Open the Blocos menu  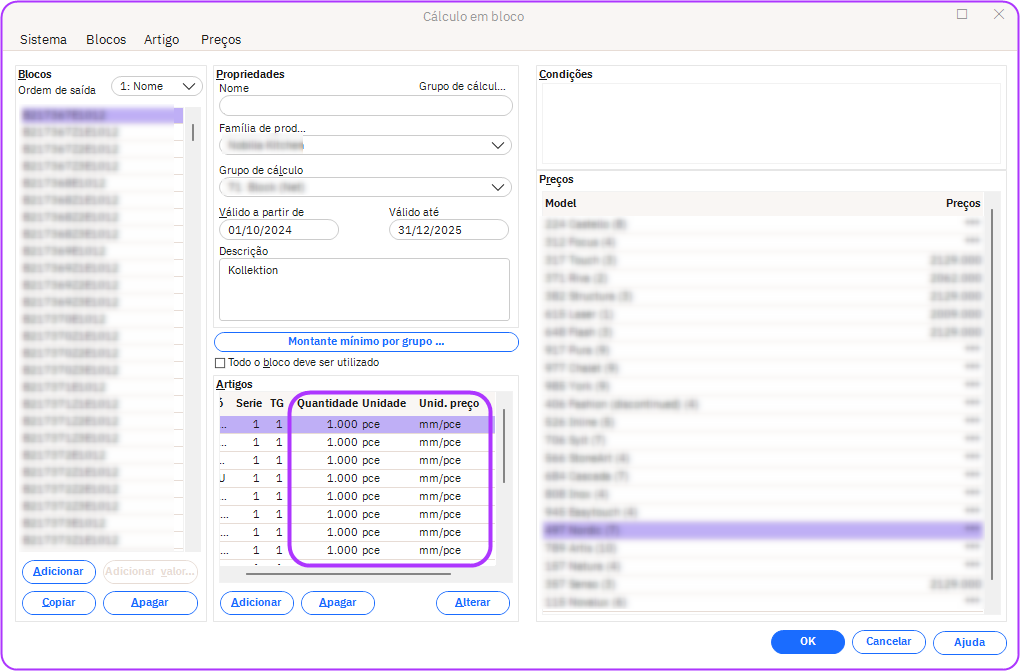(x=106, y=40)
